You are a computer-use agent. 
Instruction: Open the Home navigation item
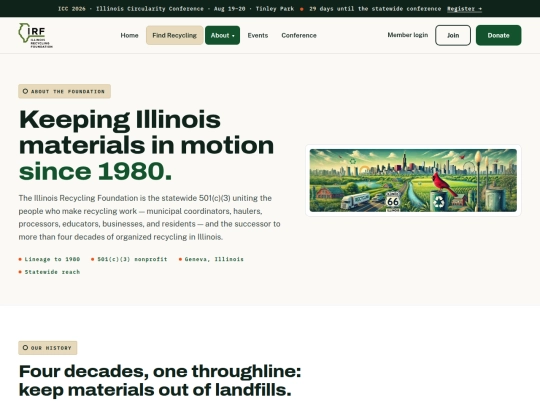point(129,35)
